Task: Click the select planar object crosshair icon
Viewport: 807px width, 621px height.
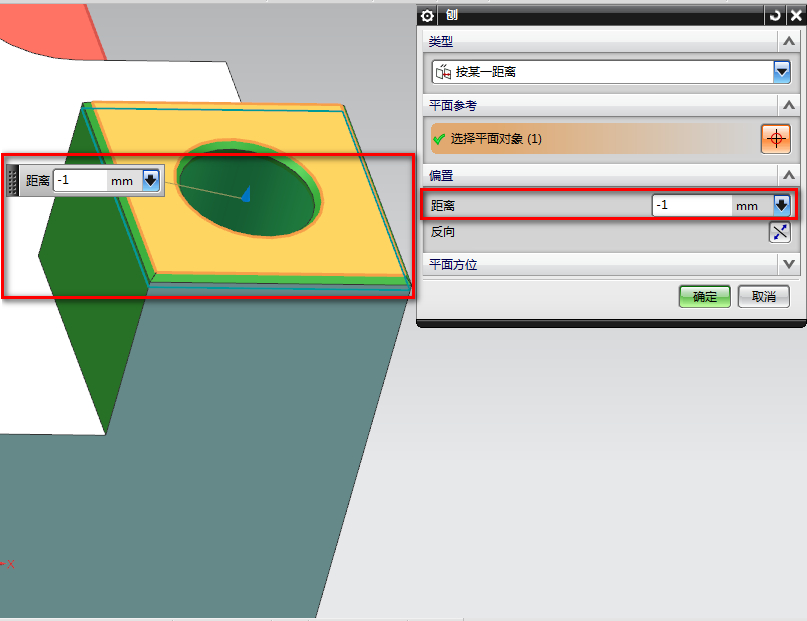Action: [775, 138]
